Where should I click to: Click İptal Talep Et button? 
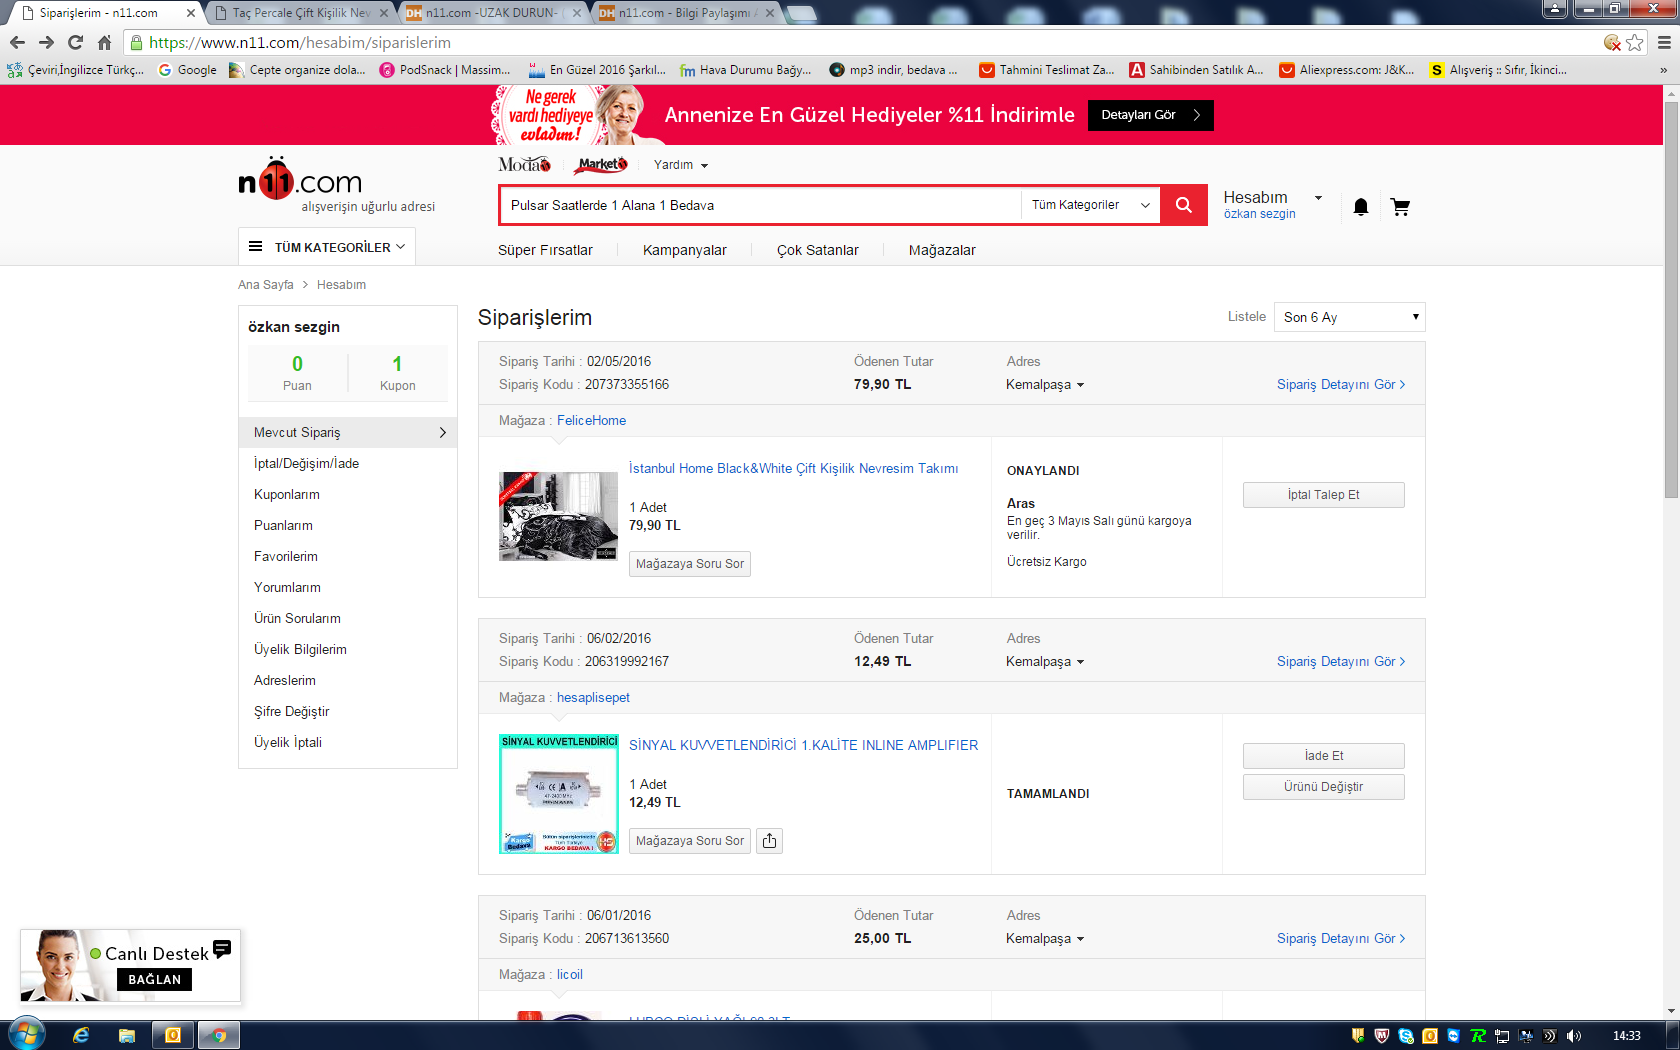[1323, 495]
